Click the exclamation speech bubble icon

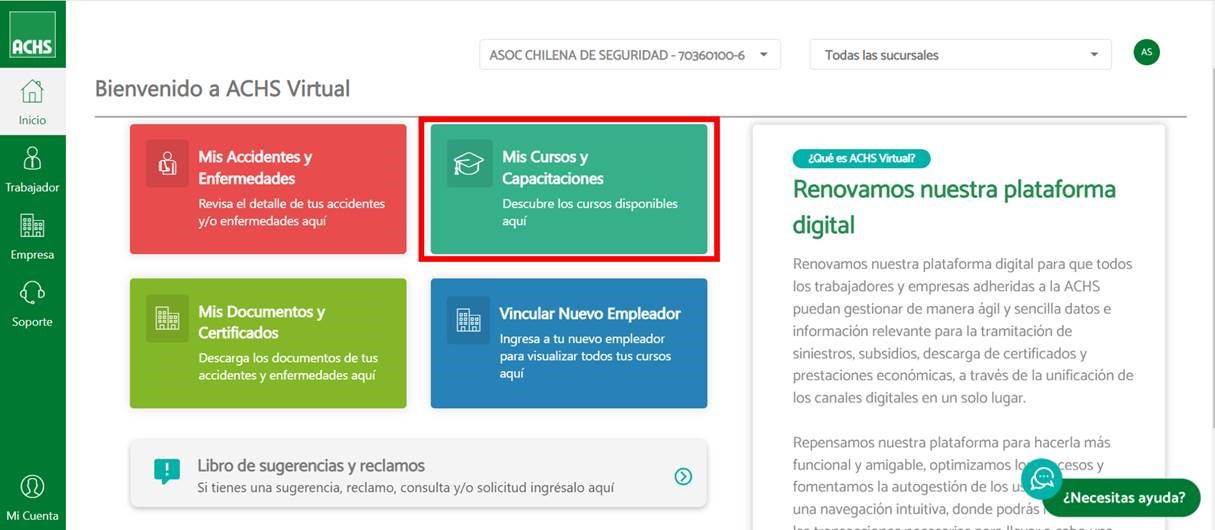click(x=167, y=472)
